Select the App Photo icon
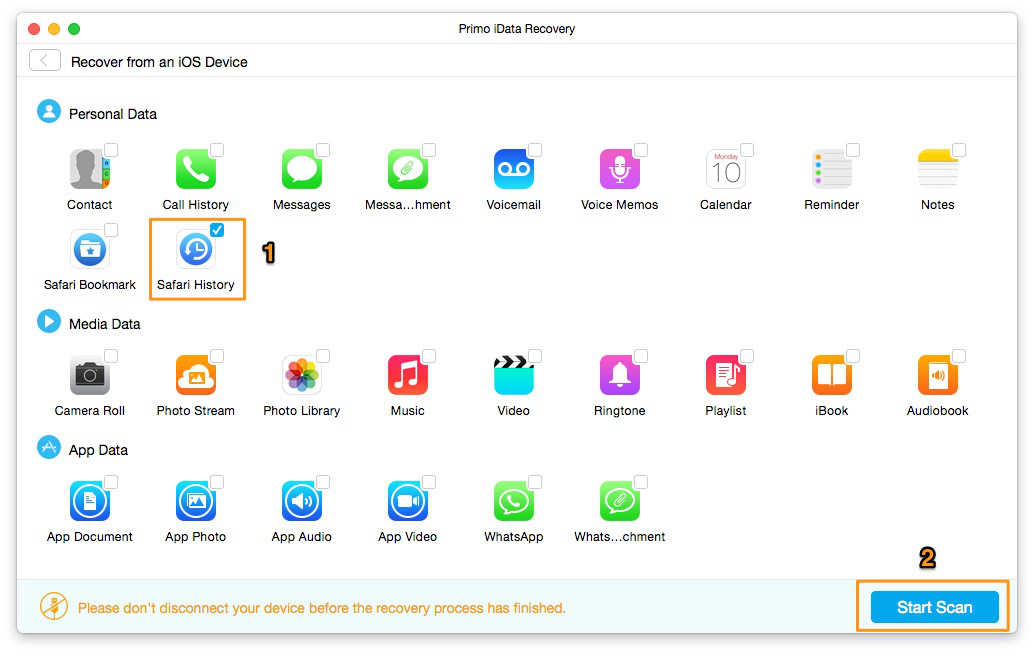1034x654 pixels. 196,501
